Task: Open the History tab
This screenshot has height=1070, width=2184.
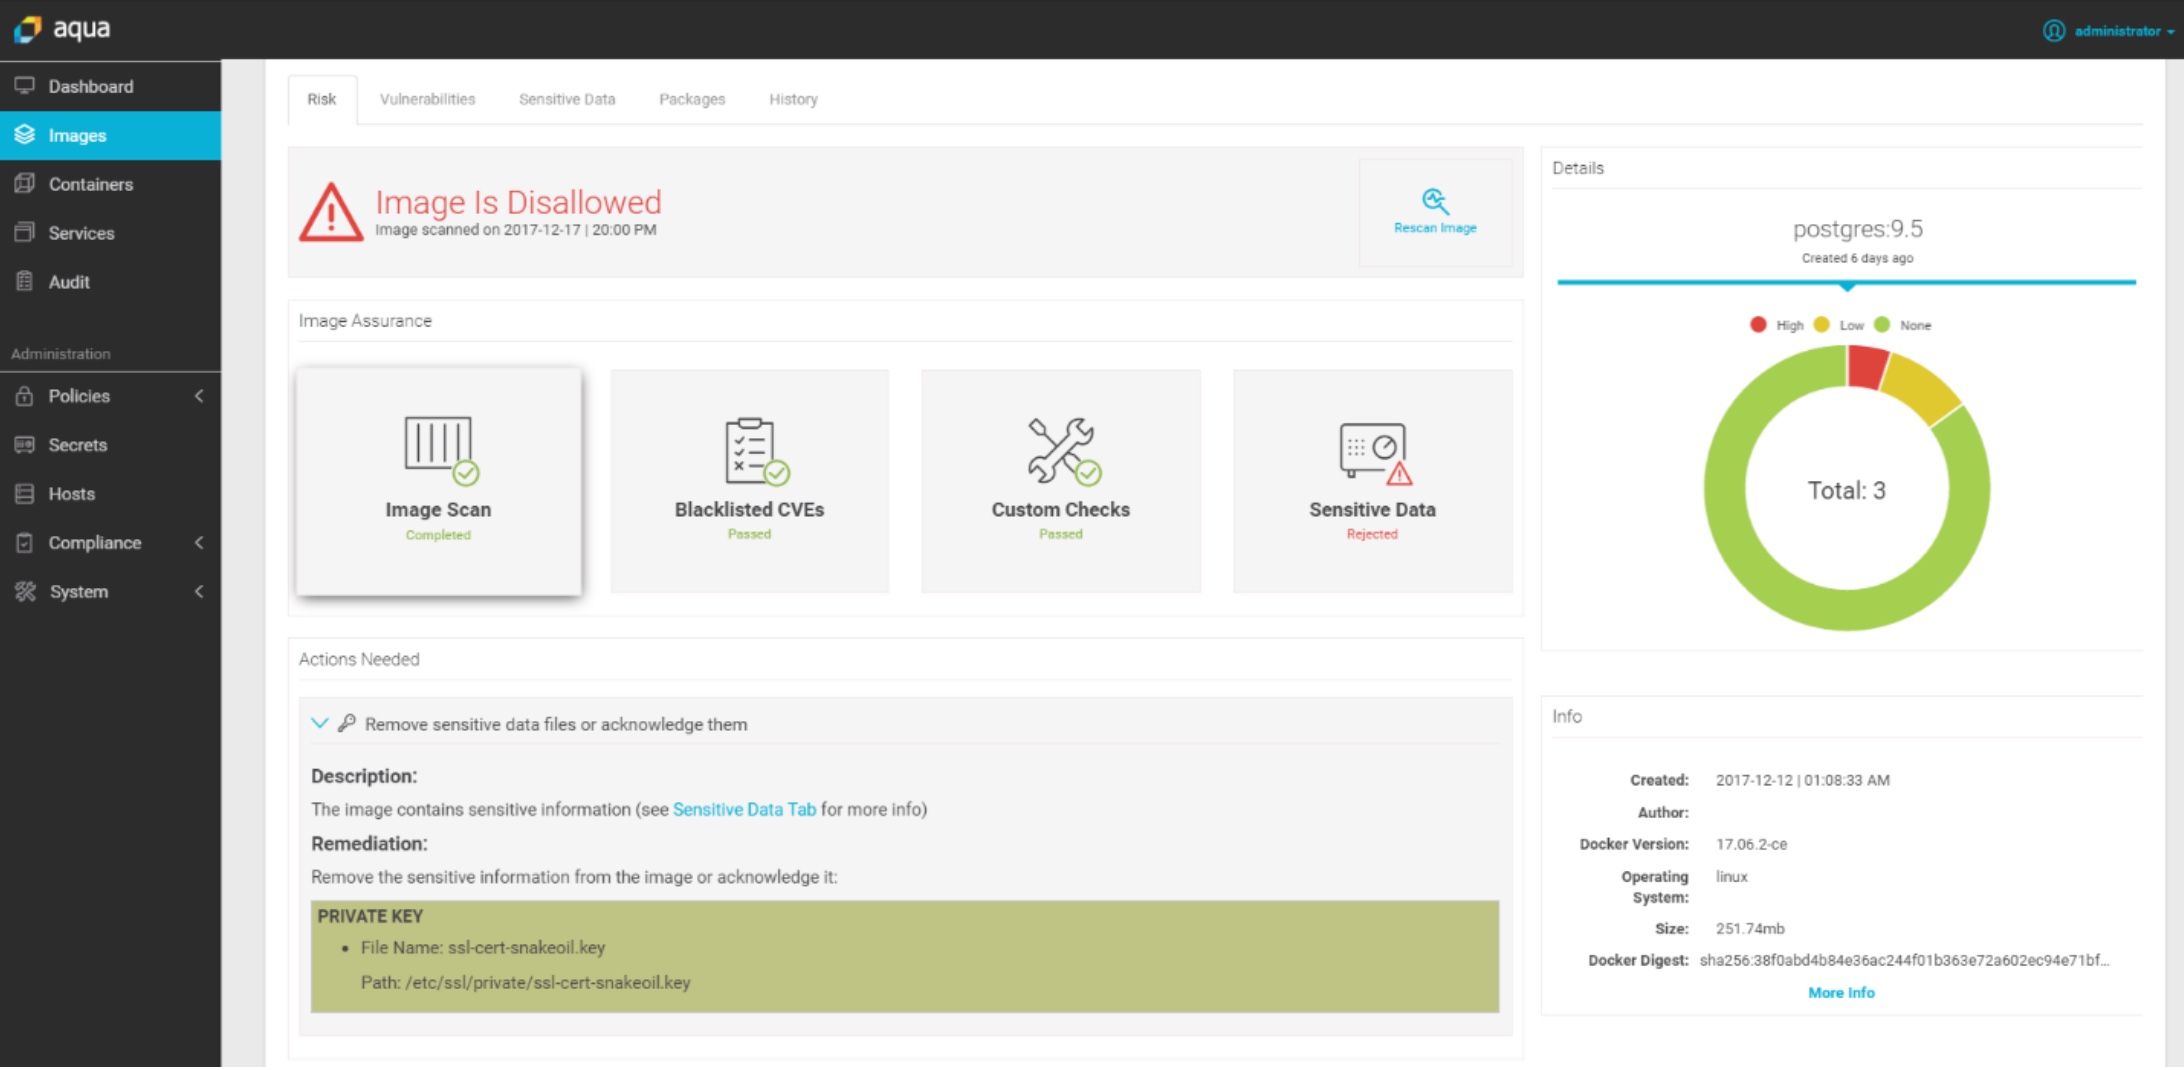Action: point(793,99)
